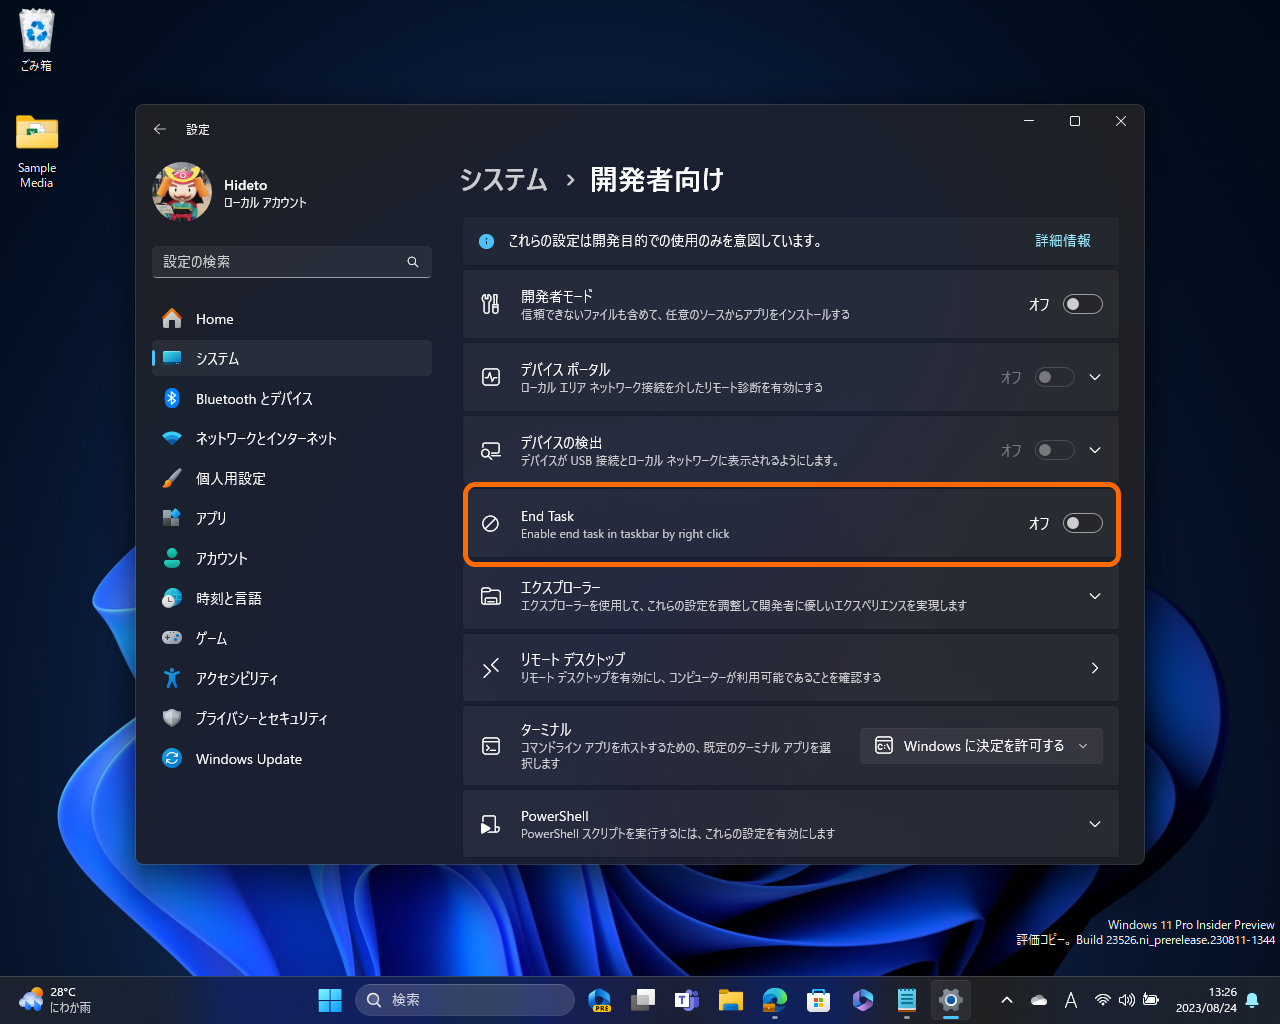
Task: Switch to Notepad on the taskbar
Action: coord(906,999)
